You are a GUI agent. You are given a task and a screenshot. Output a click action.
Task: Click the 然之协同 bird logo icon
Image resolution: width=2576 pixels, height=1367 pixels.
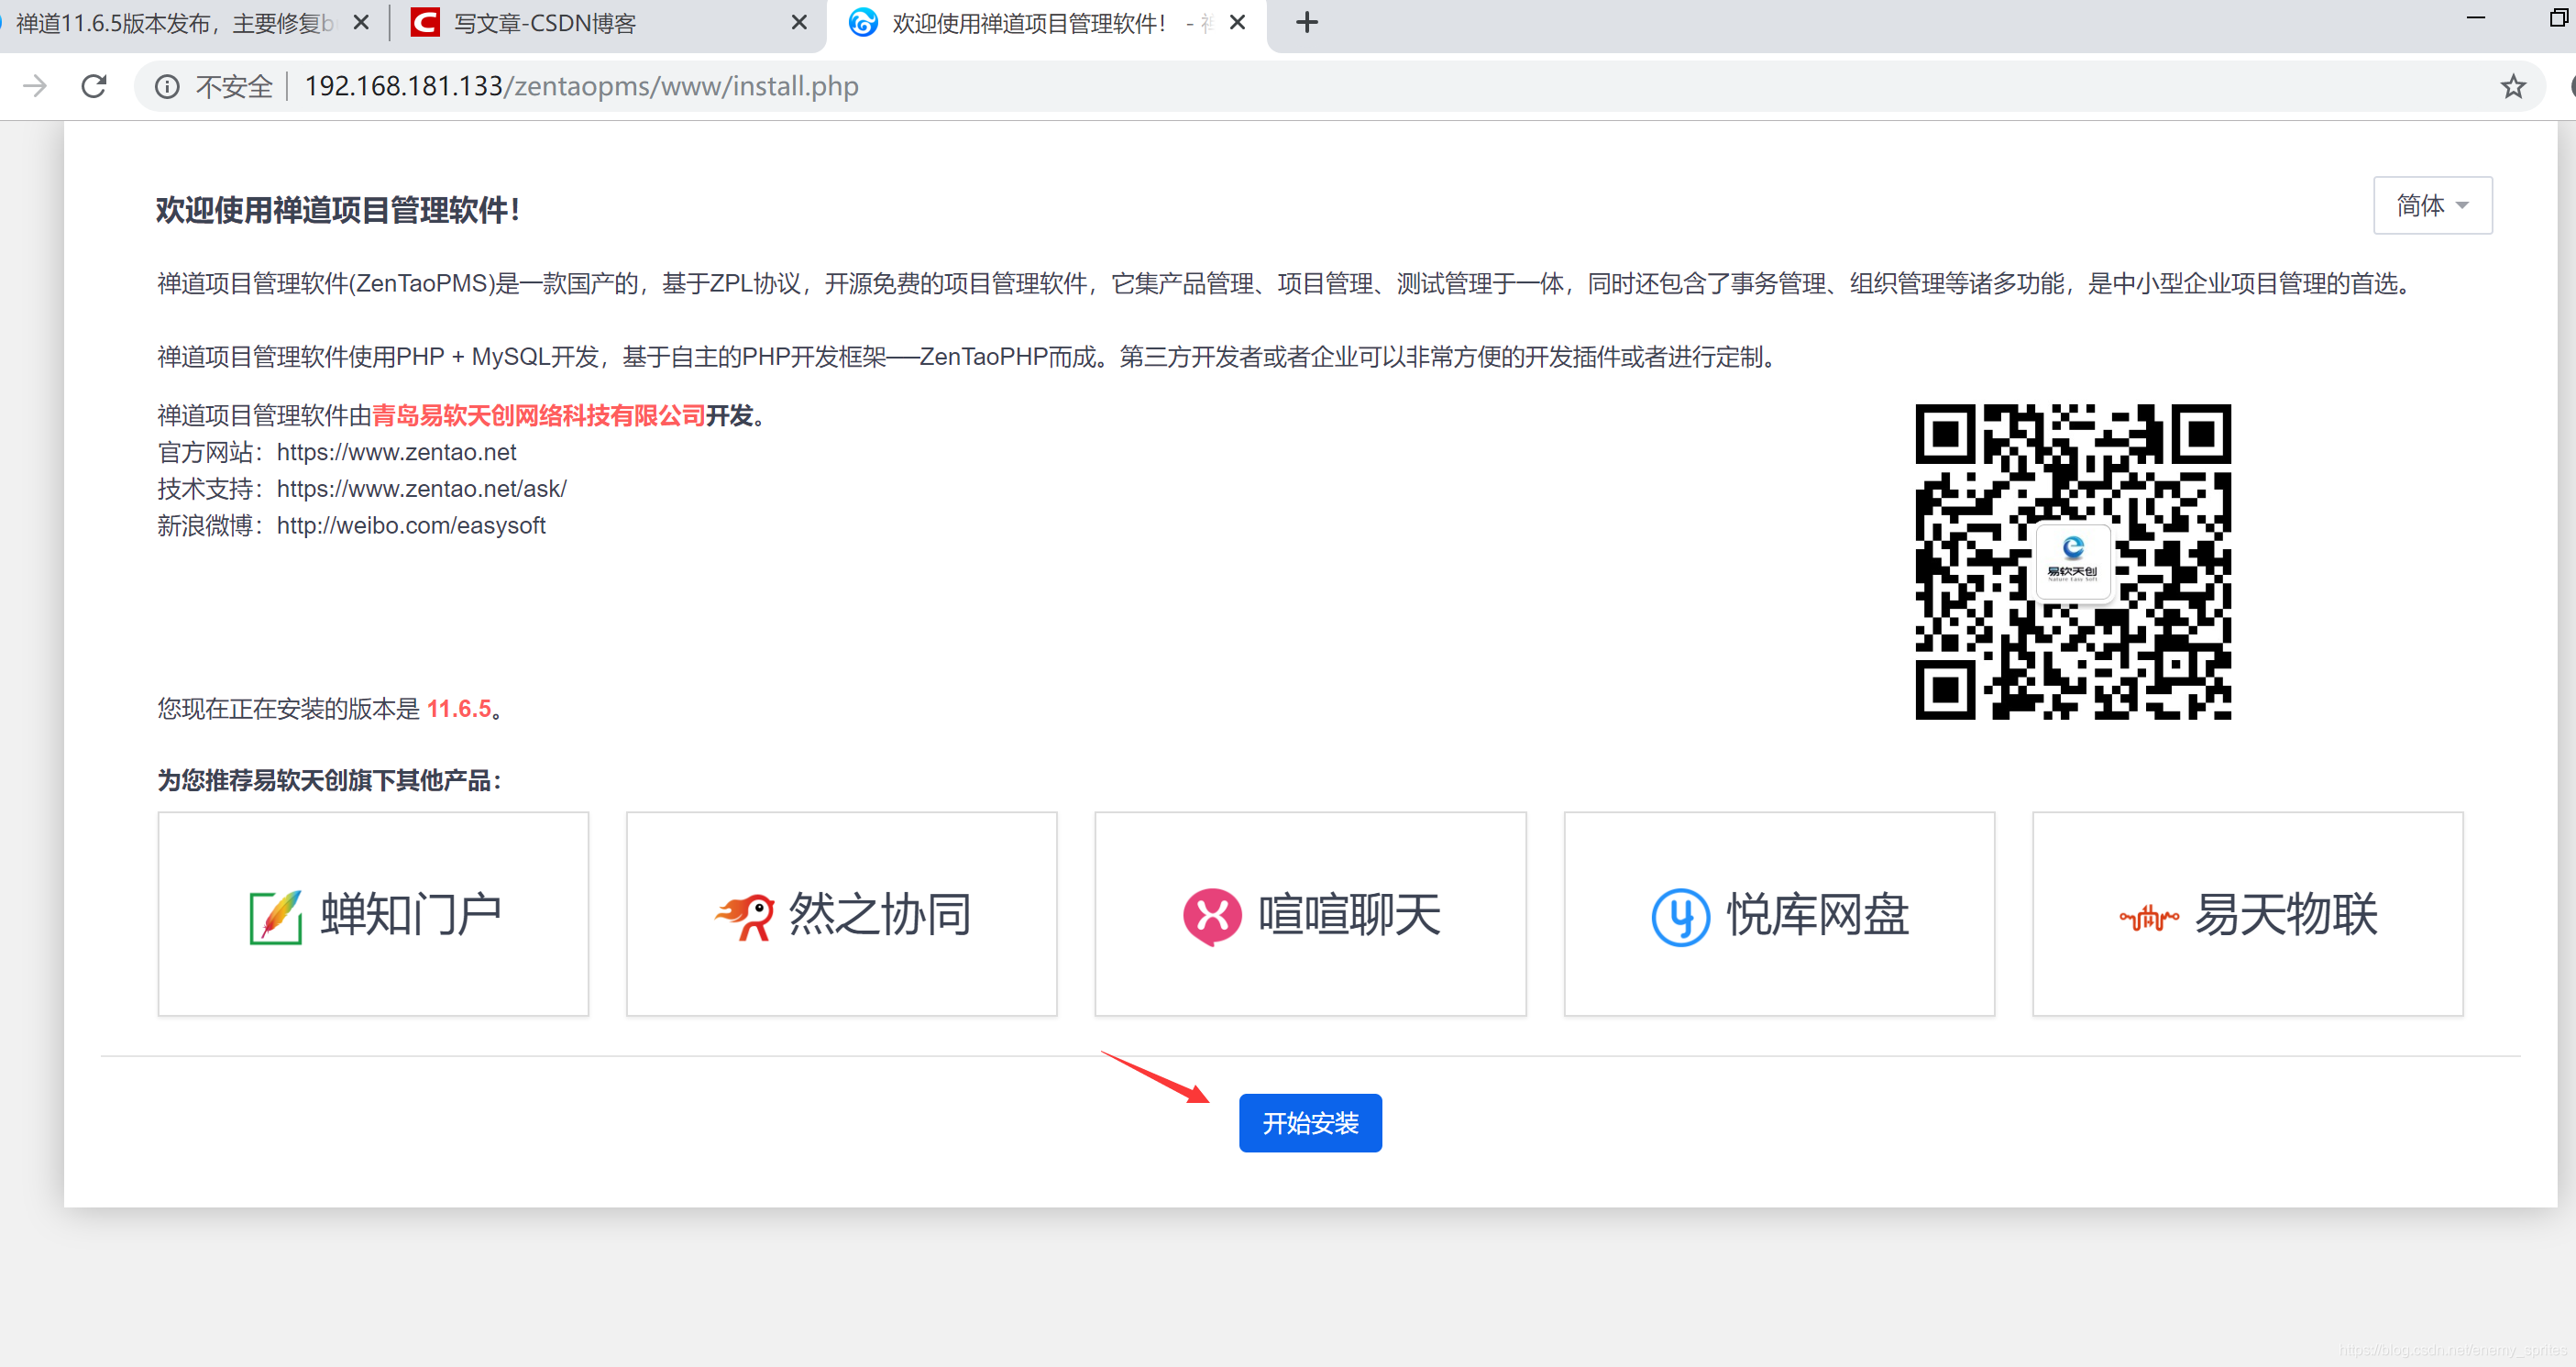745,916
